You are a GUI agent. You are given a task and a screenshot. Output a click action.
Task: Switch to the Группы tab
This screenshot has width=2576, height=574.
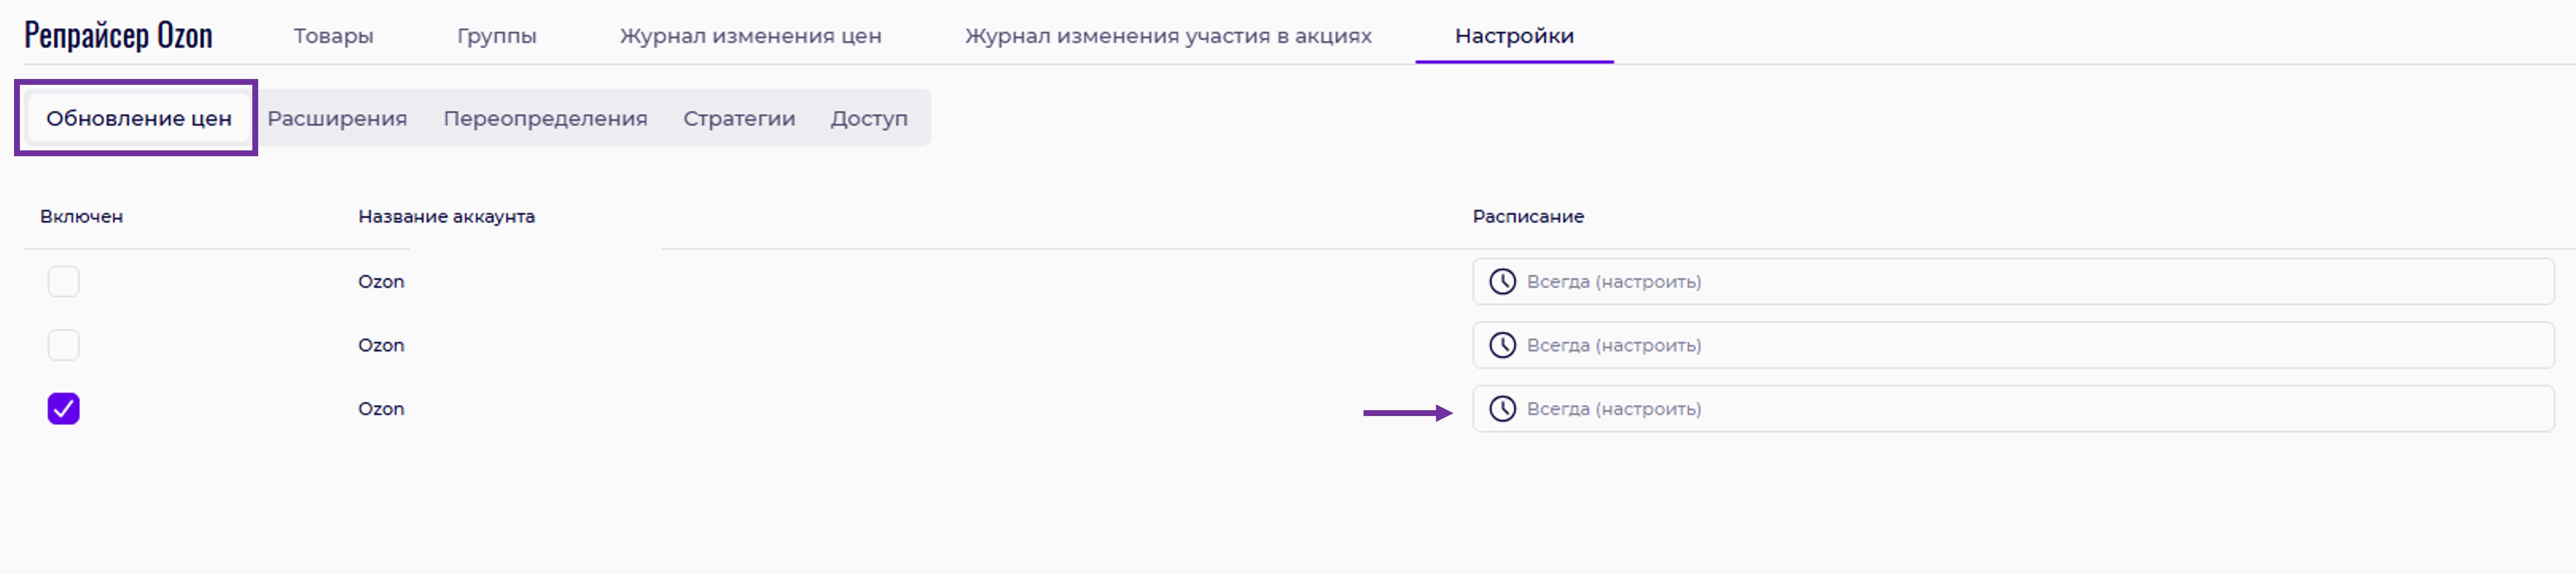pyautogui.click(x=496, y=36)
